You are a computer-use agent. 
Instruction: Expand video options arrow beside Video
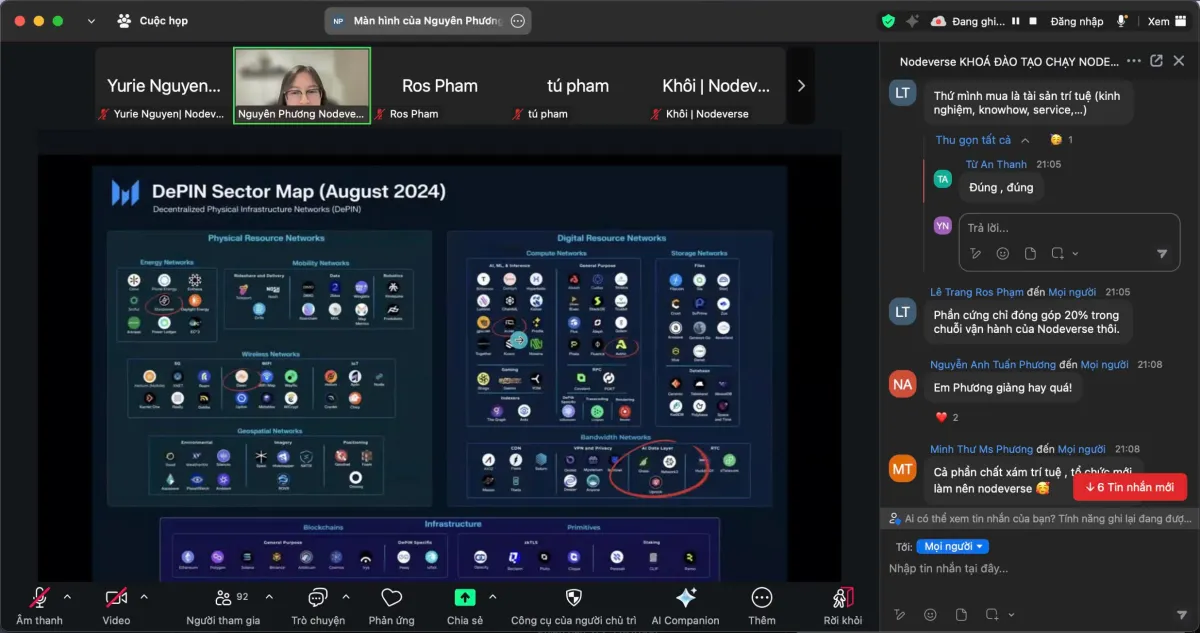coord(144,597)
